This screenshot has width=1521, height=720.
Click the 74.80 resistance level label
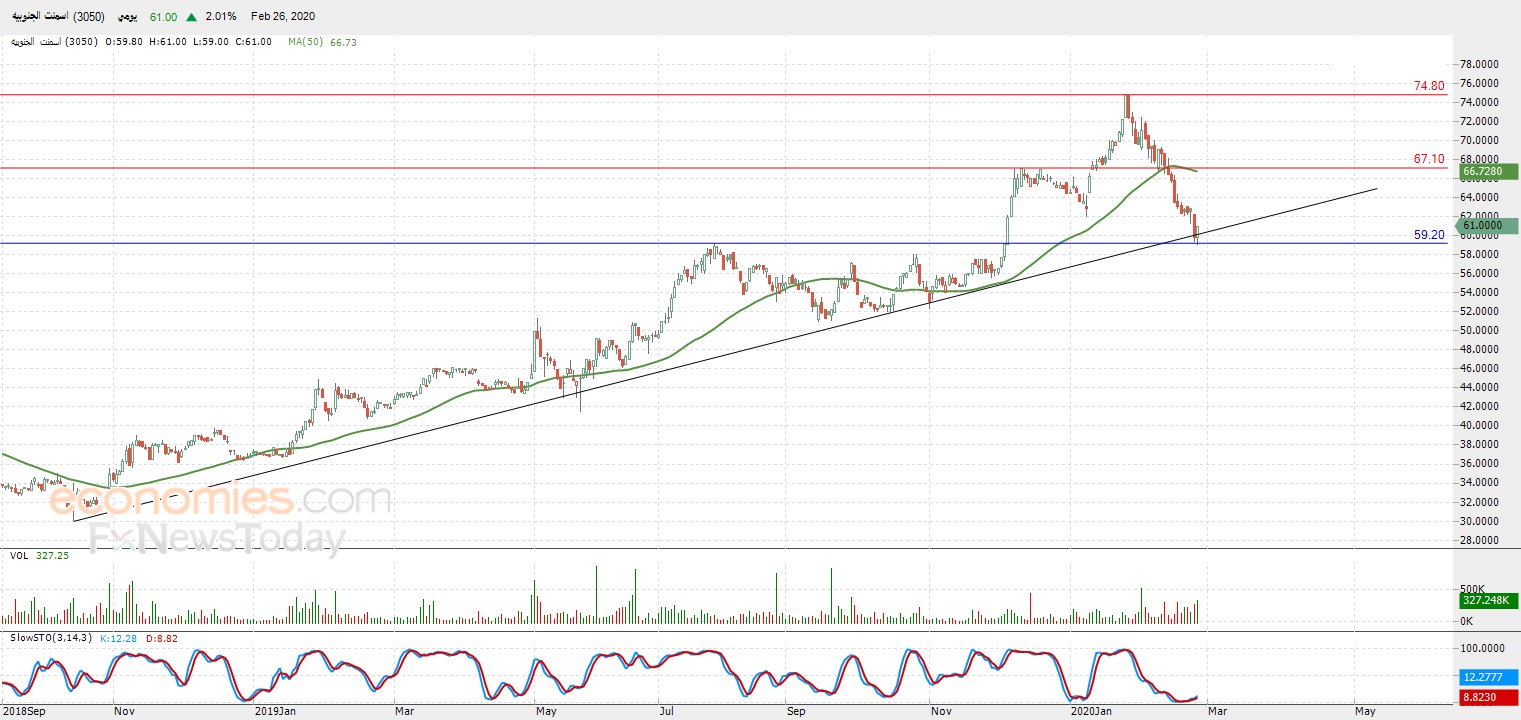pos(1429,86)
